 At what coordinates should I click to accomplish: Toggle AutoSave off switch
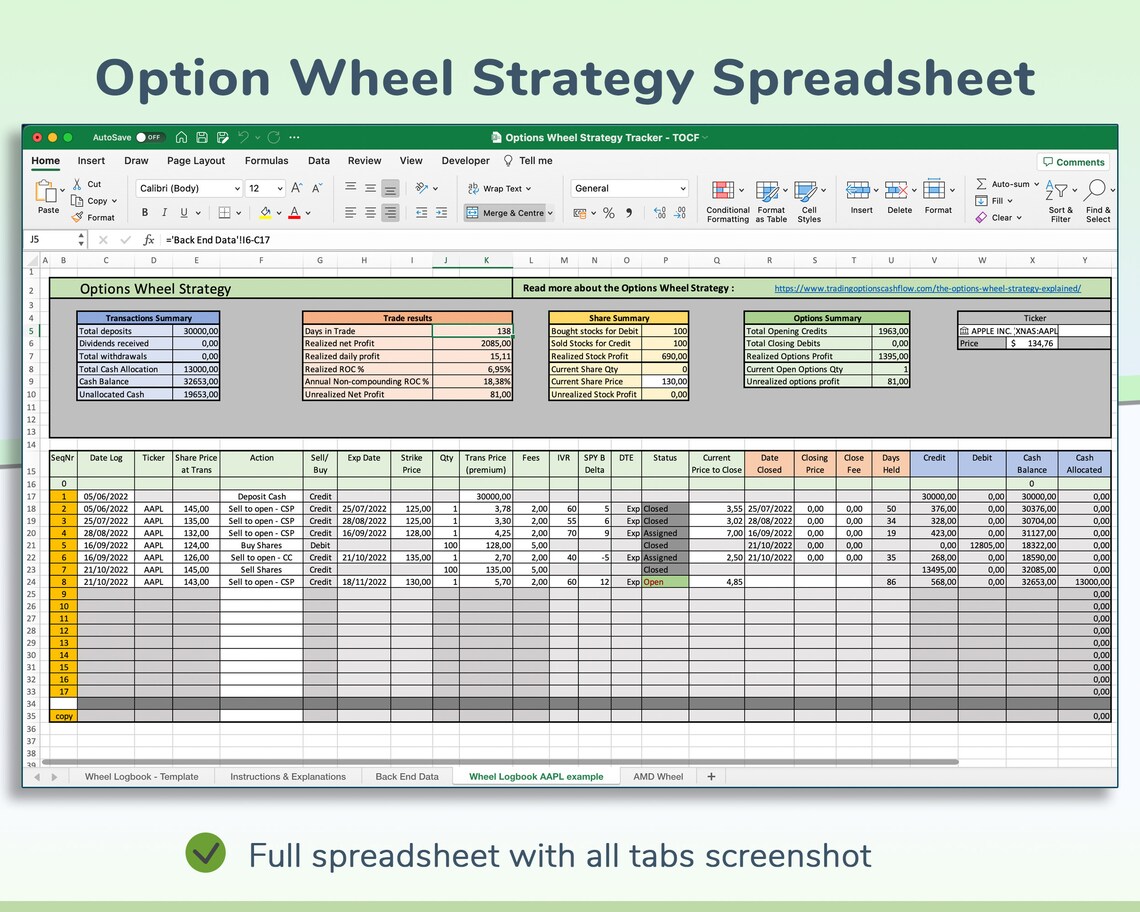[149, 137]
